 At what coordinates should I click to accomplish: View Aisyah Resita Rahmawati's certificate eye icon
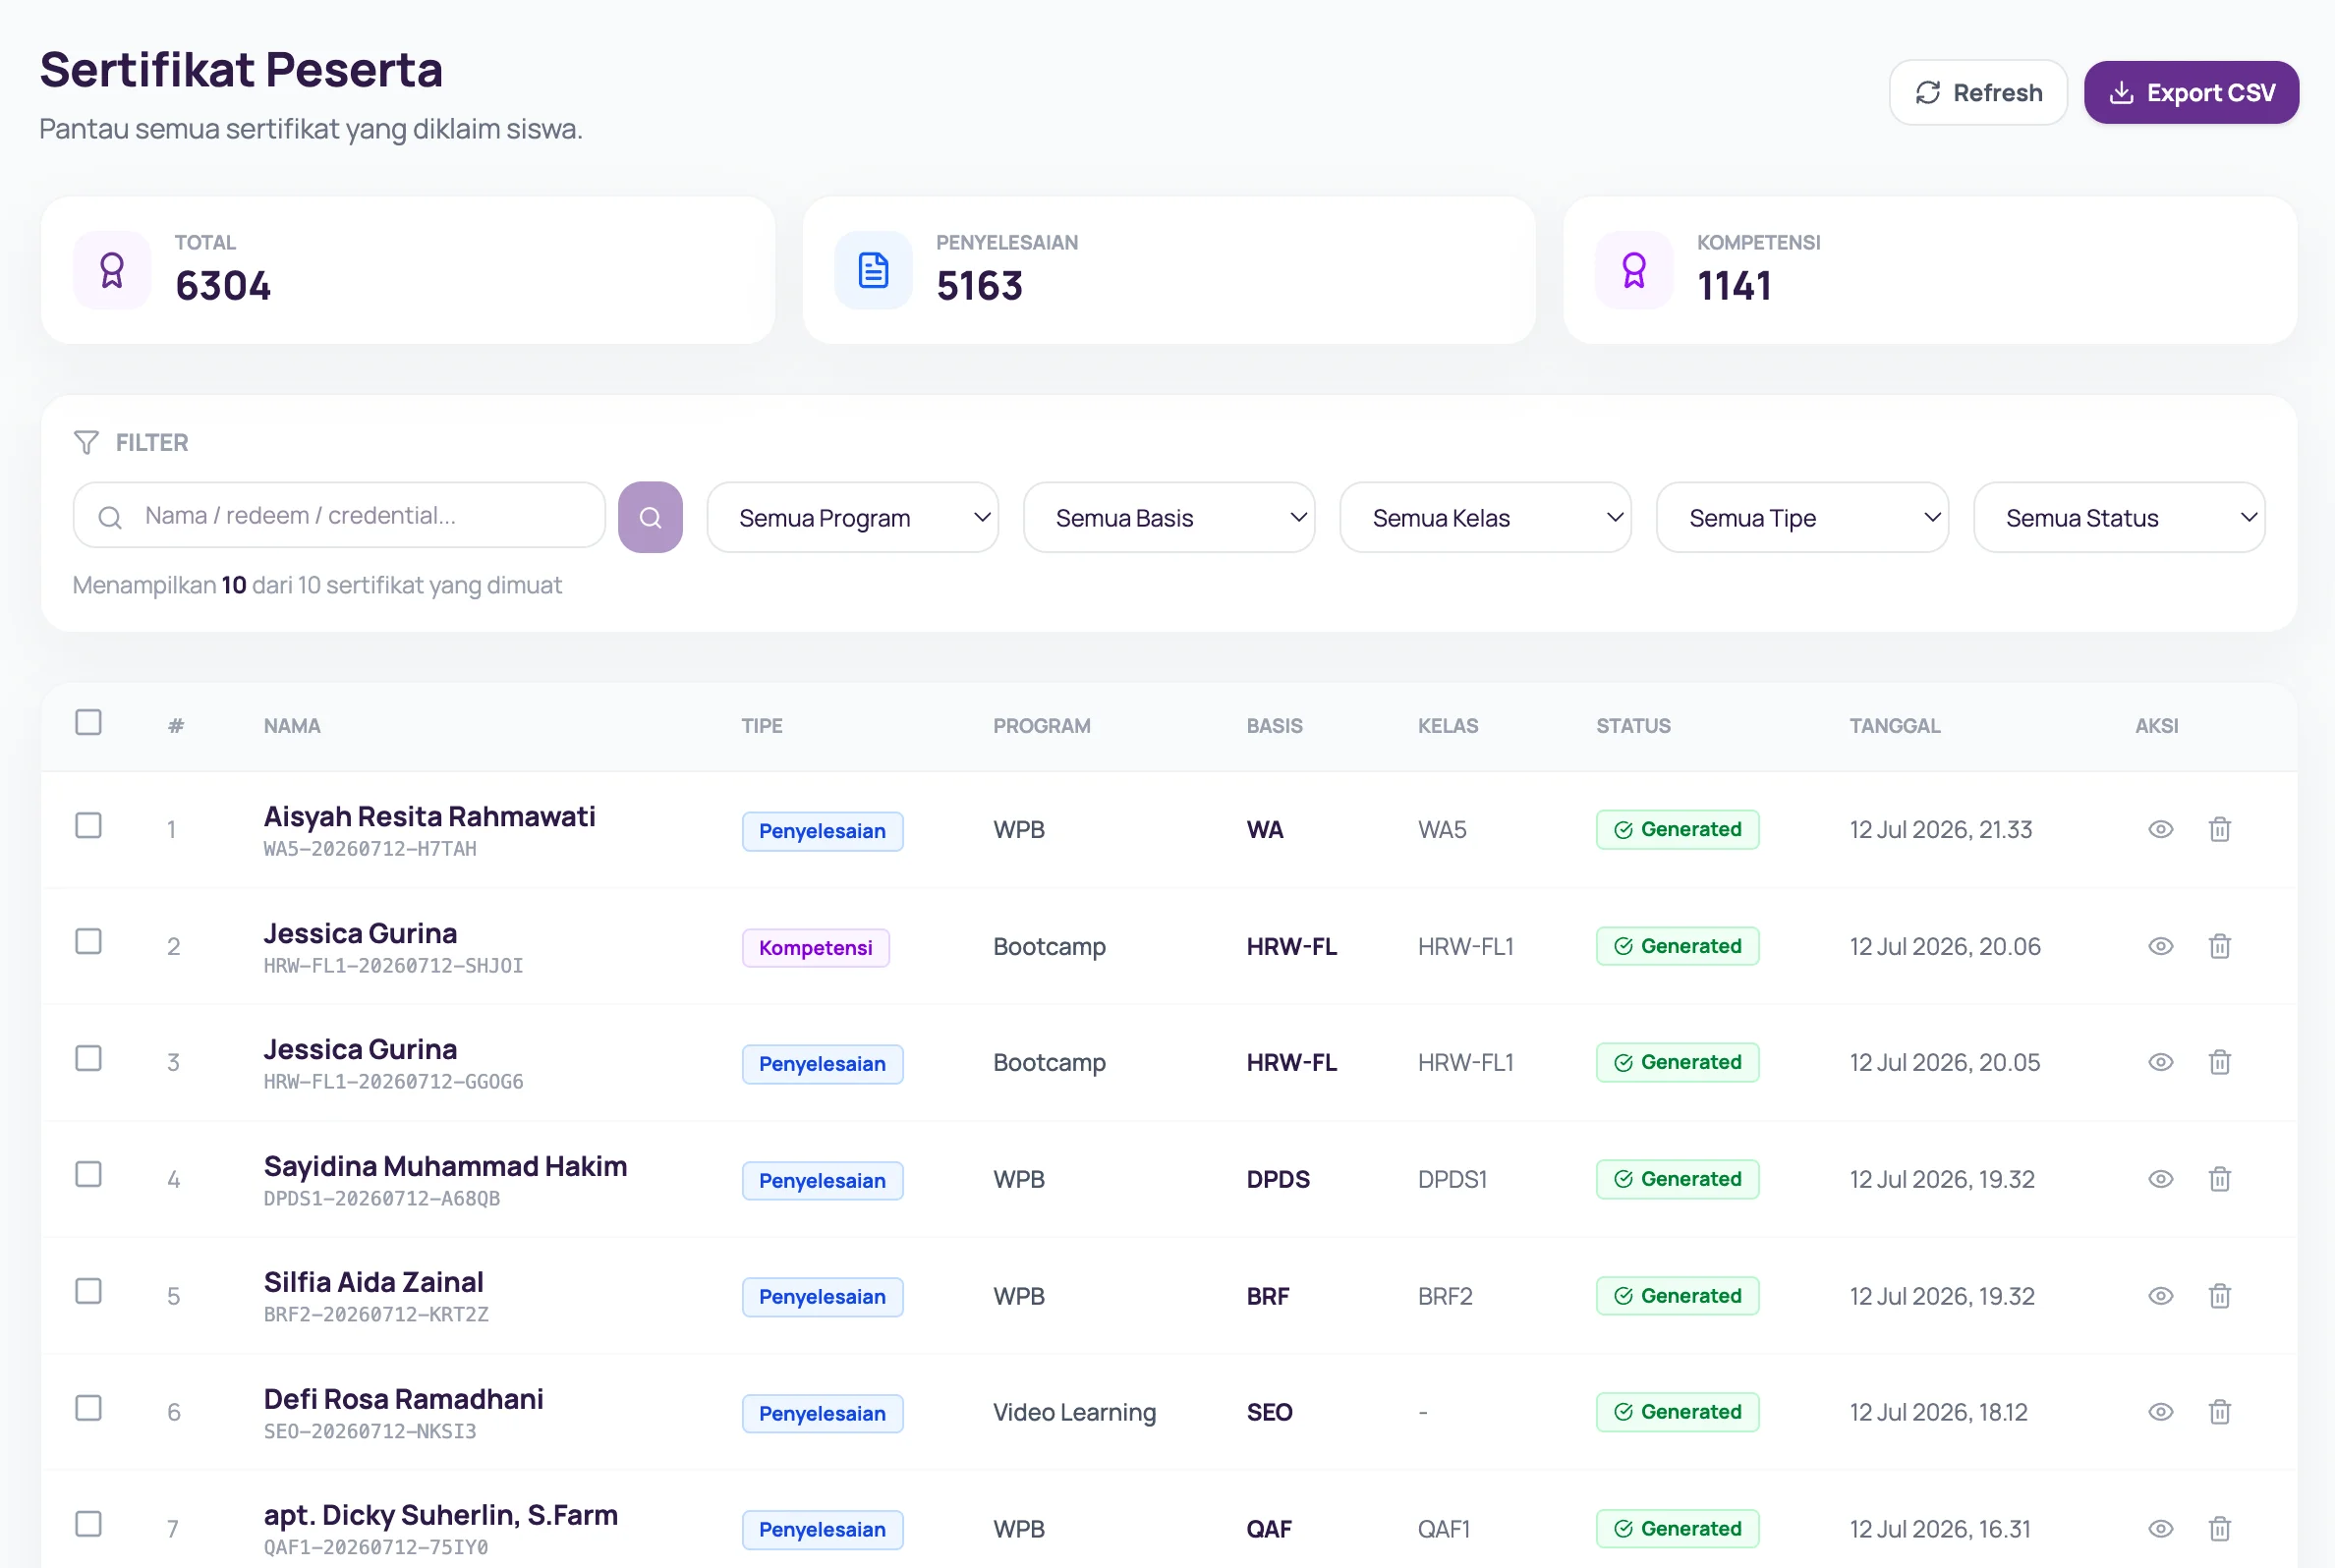[x=2160, y=829]
